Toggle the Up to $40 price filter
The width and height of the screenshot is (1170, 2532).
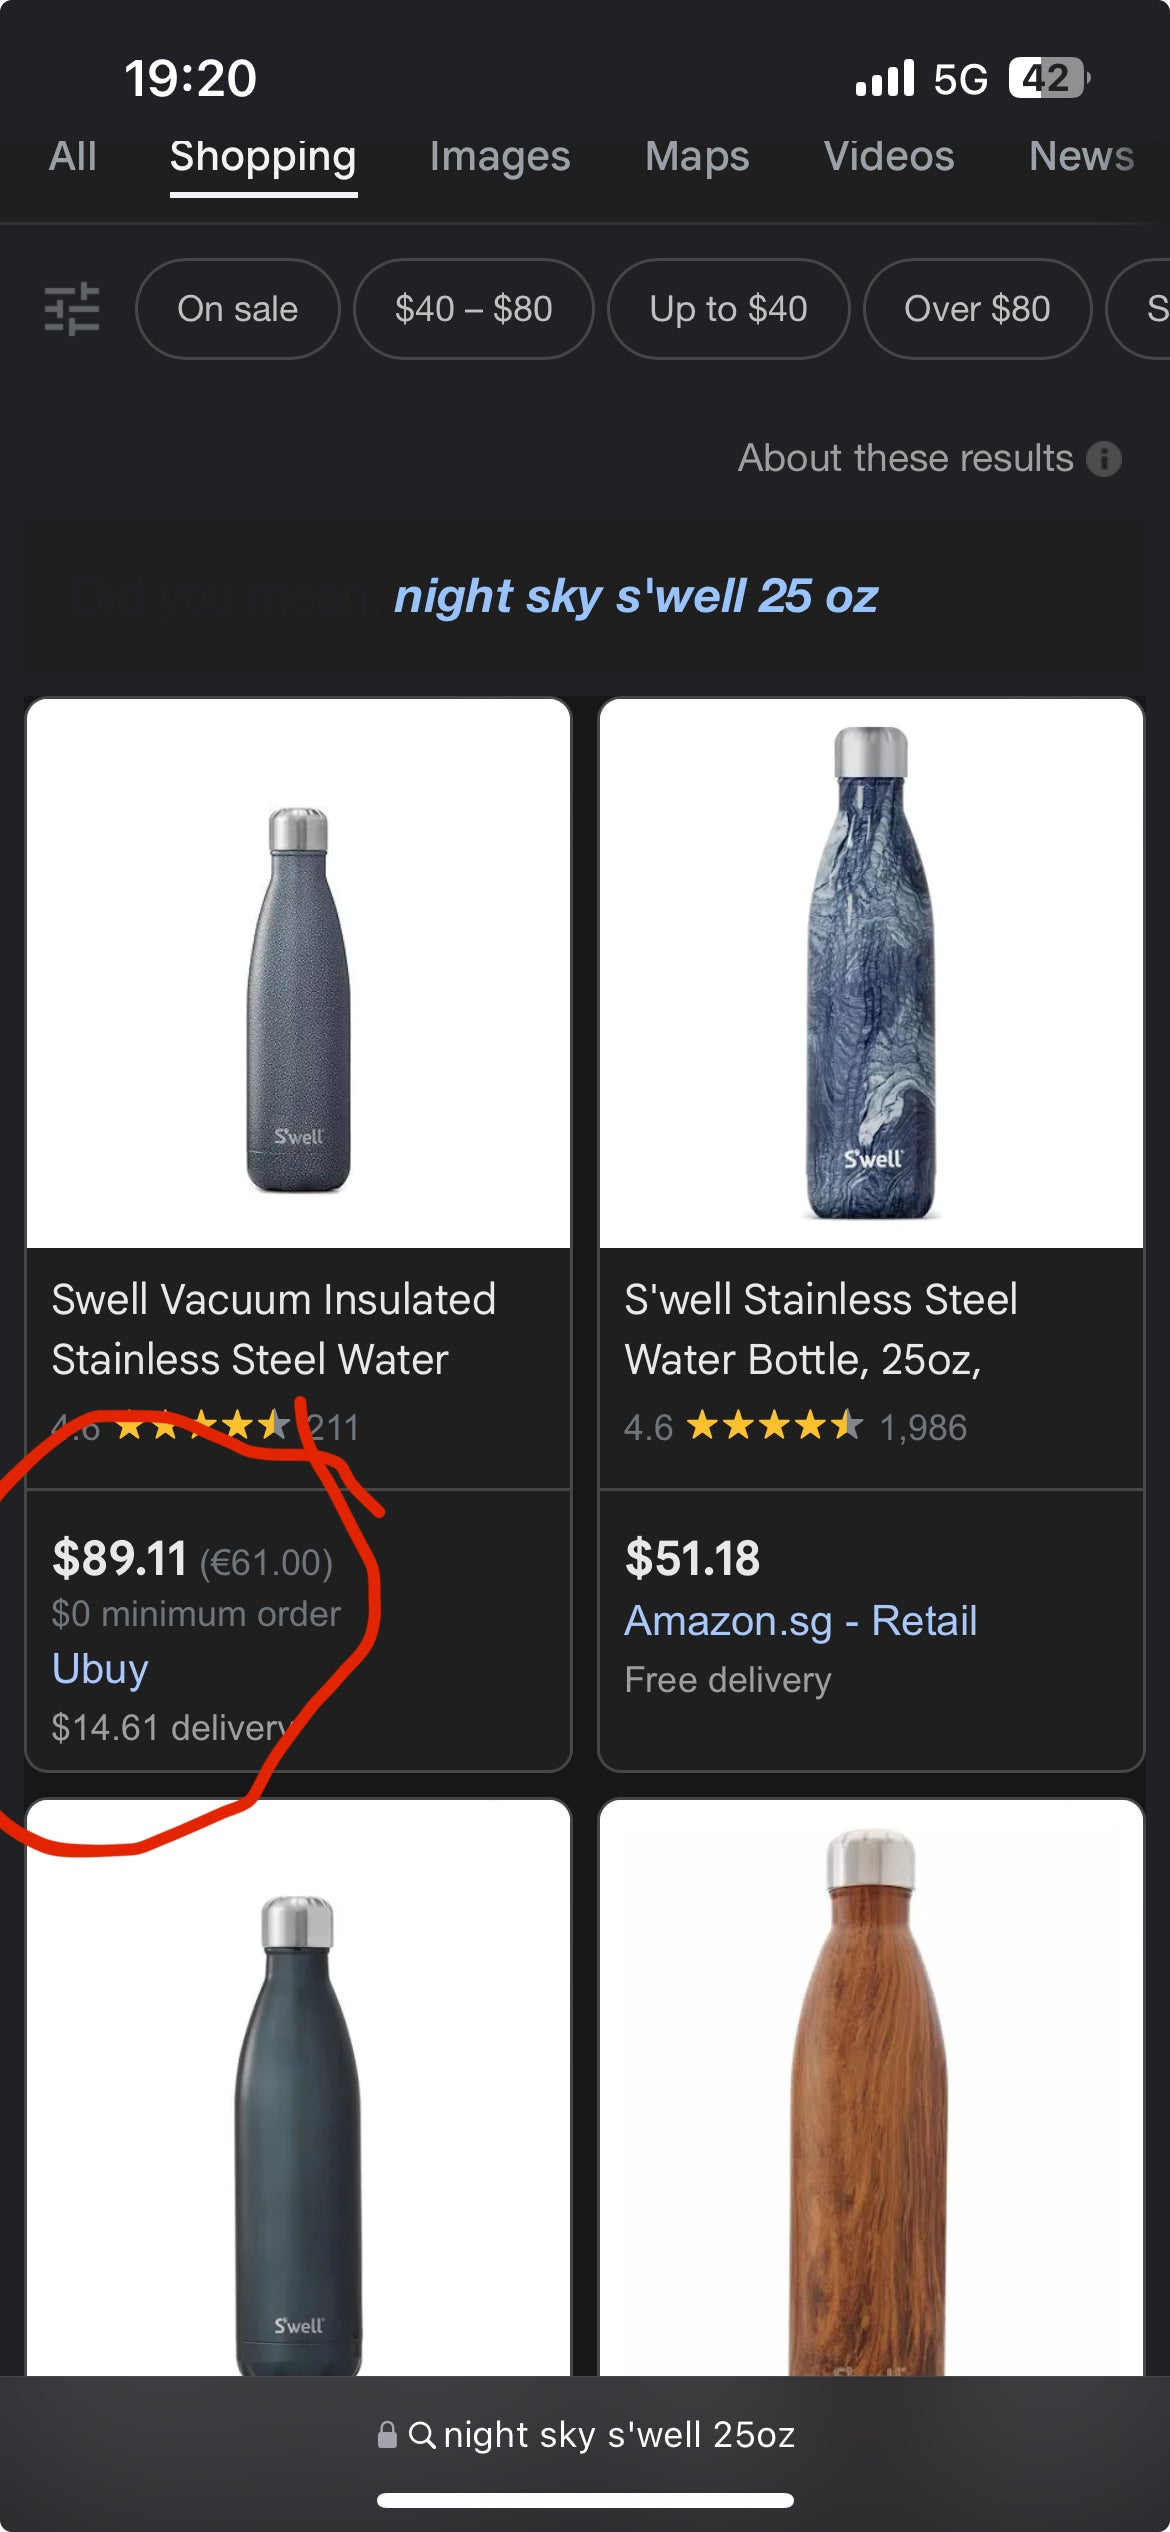coord(728,309)
